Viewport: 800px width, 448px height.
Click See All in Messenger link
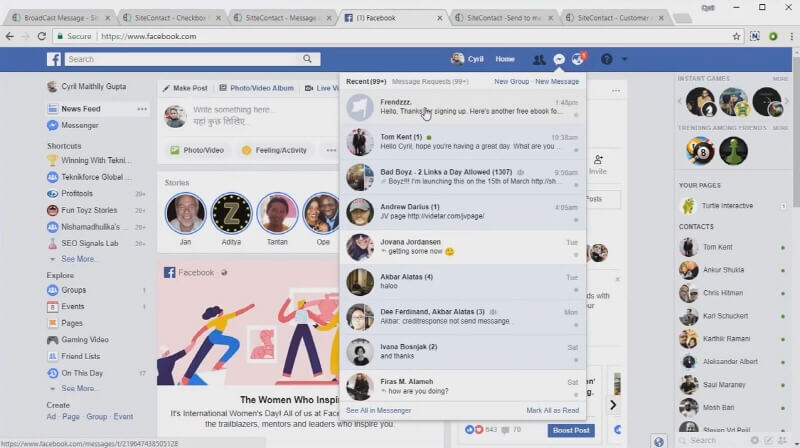coord(378,410)
